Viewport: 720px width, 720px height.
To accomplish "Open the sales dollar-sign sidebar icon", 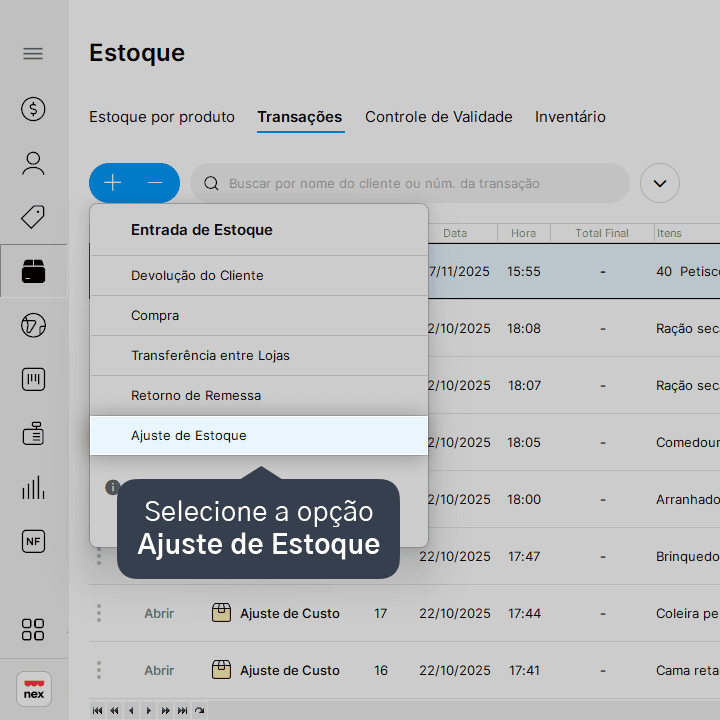I will (x=33, y=109).
